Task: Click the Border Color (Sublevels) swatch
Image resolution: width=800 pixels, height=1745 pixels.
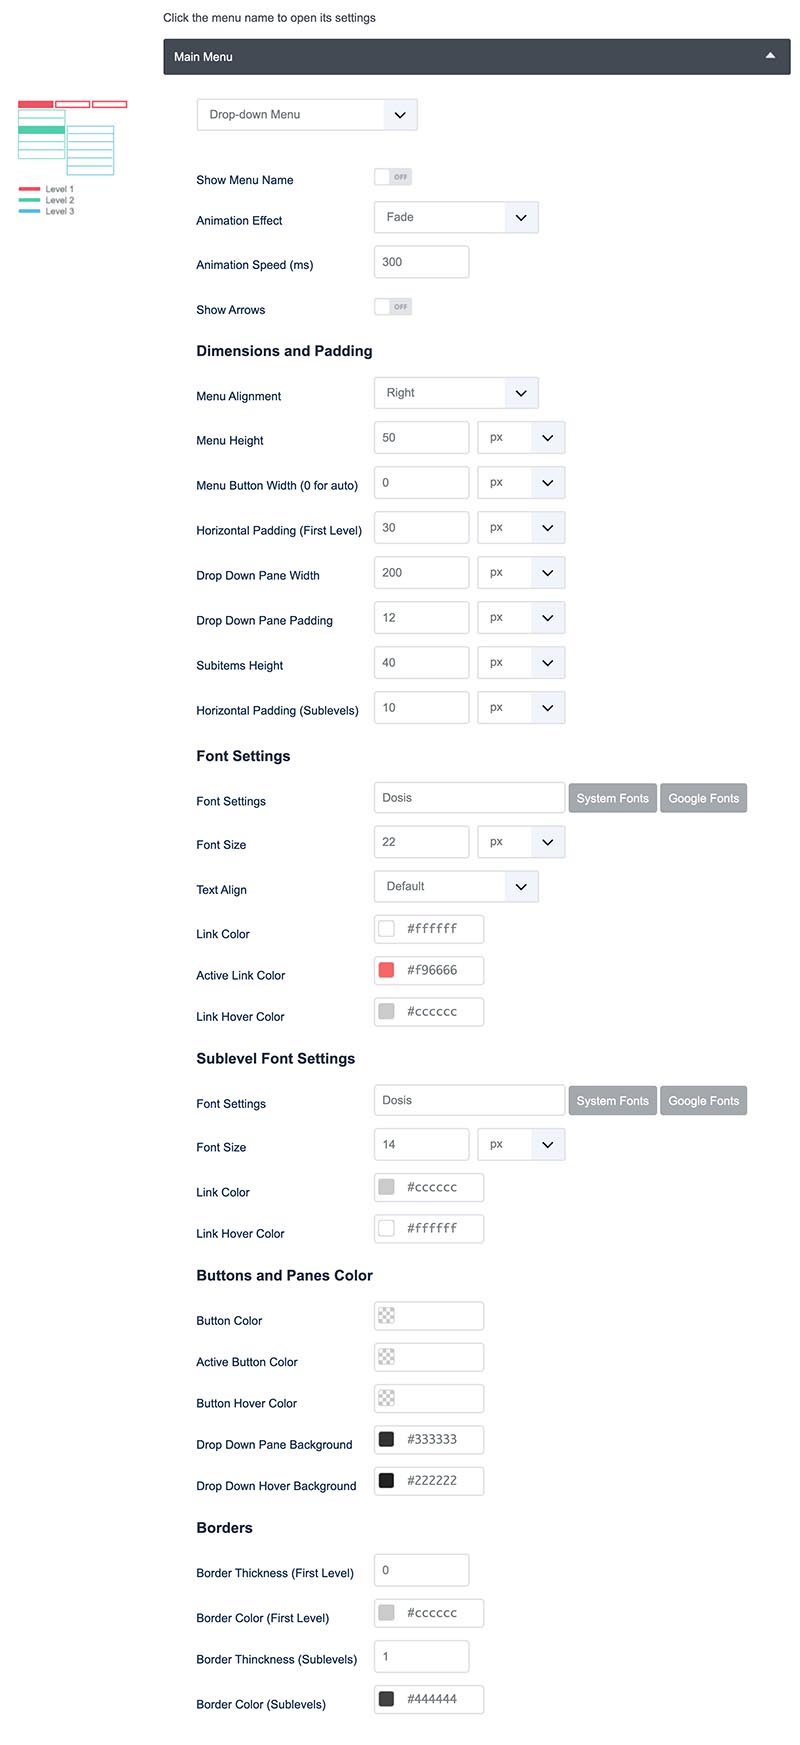Action: point(387,1699)
